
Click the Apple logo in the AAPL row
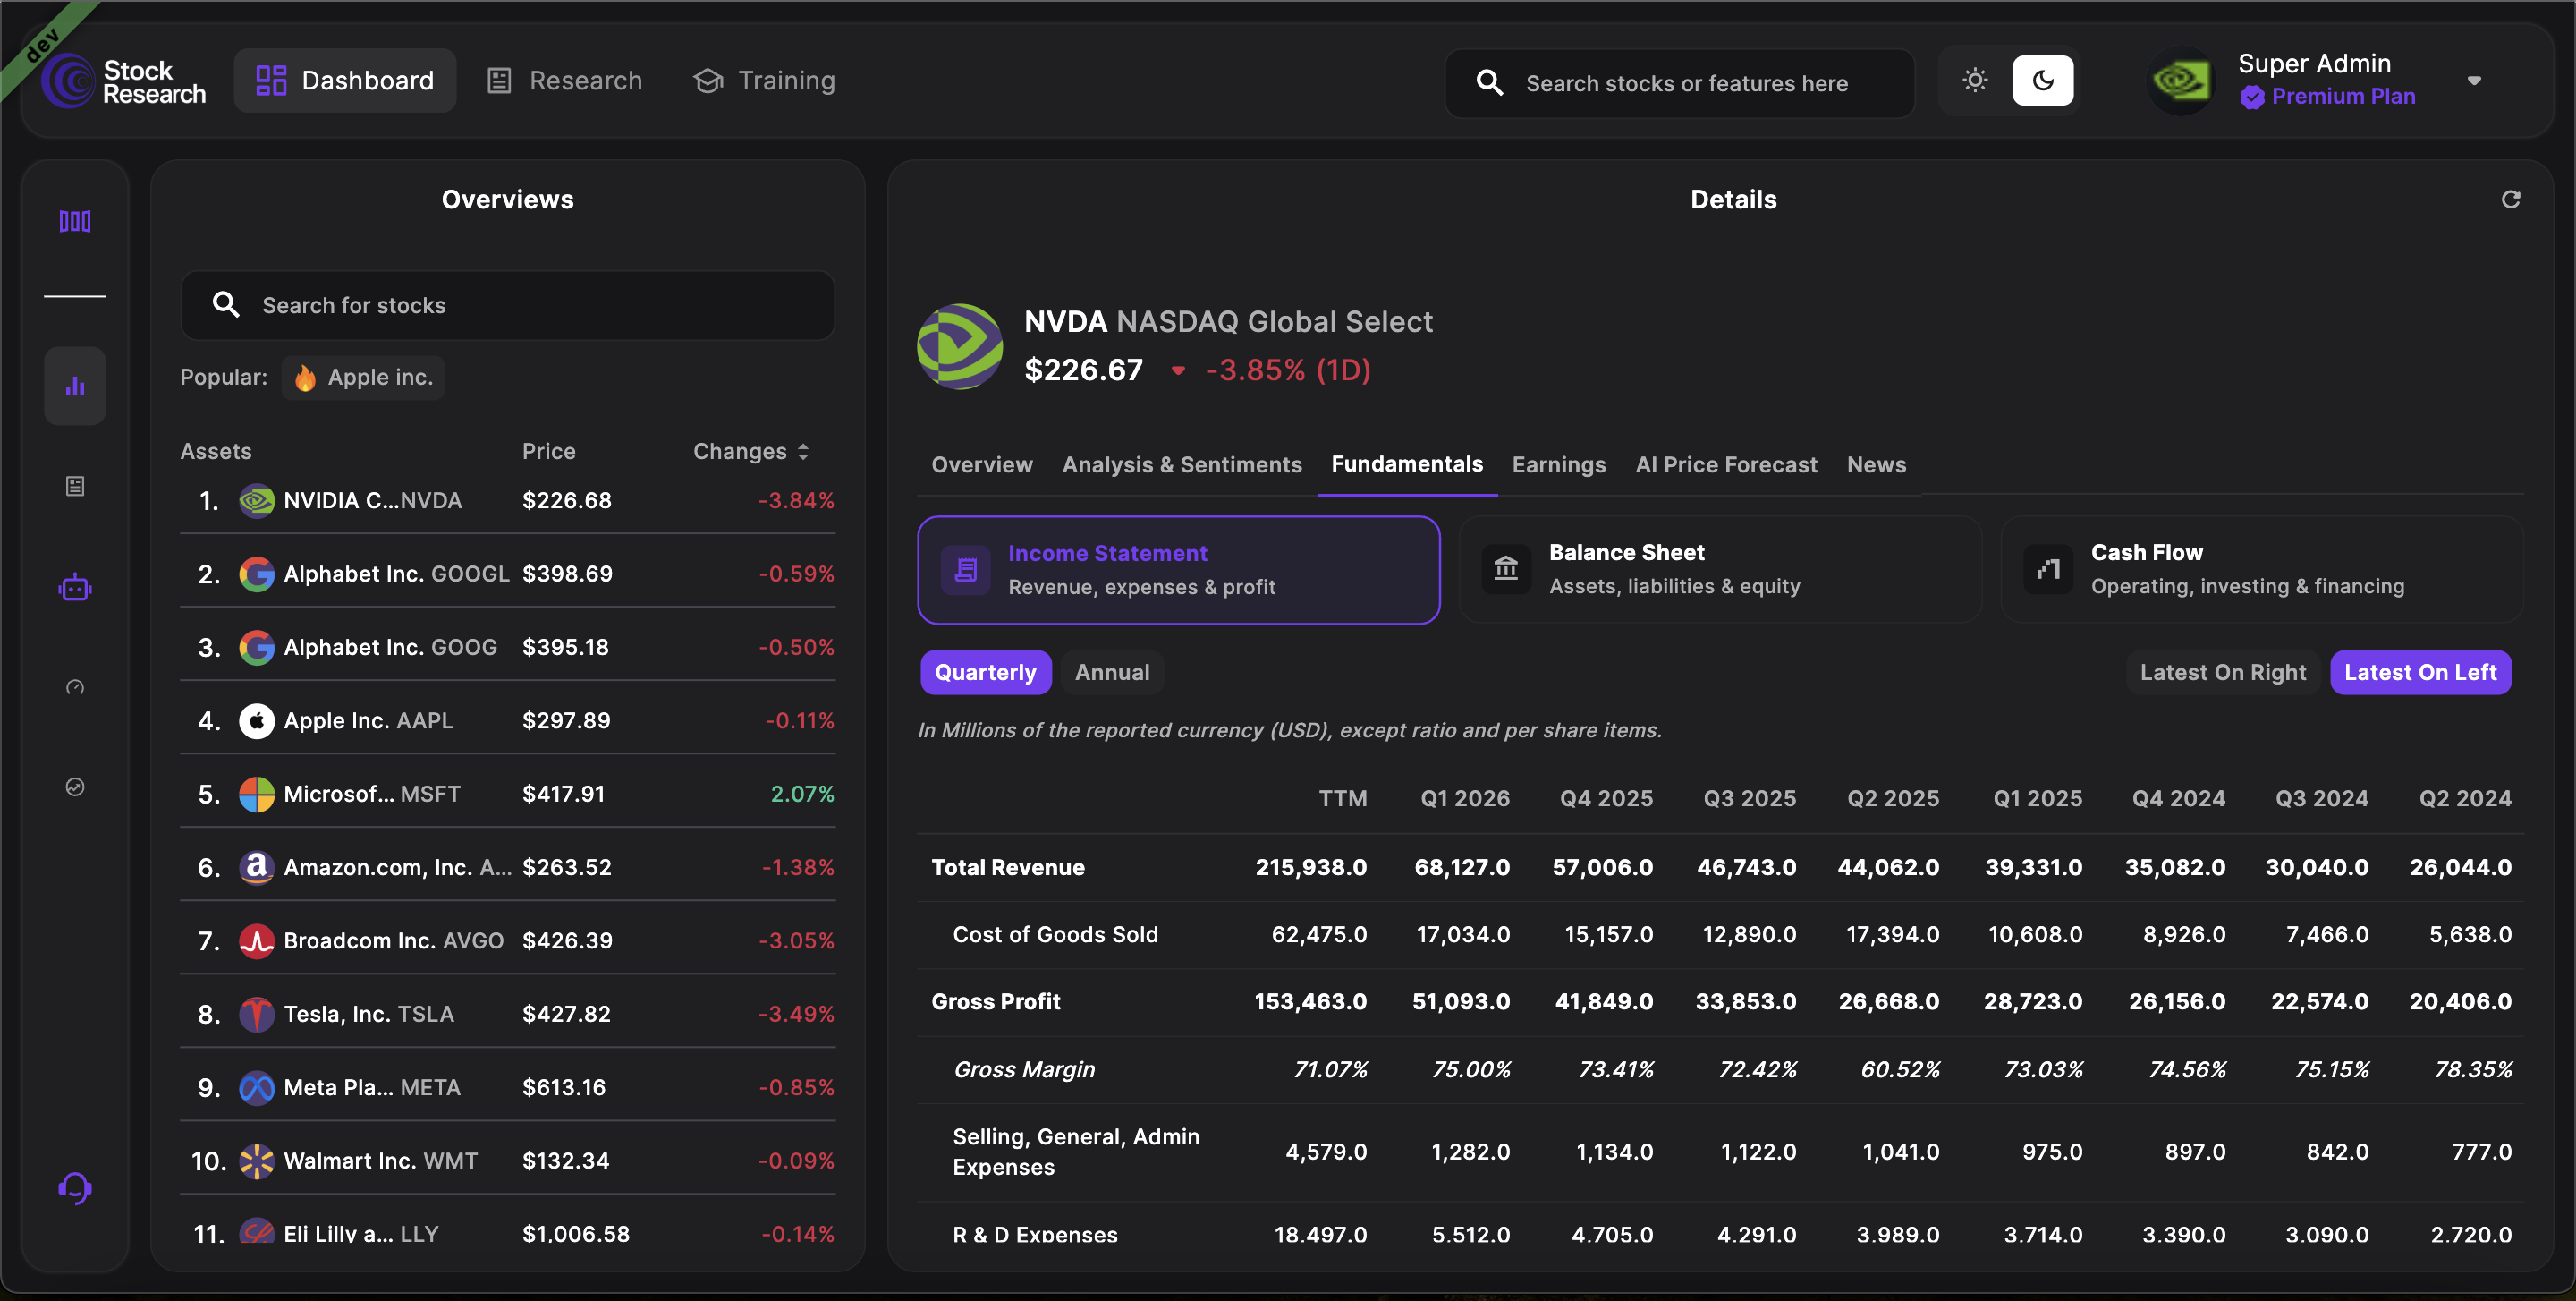click(257, 720)
